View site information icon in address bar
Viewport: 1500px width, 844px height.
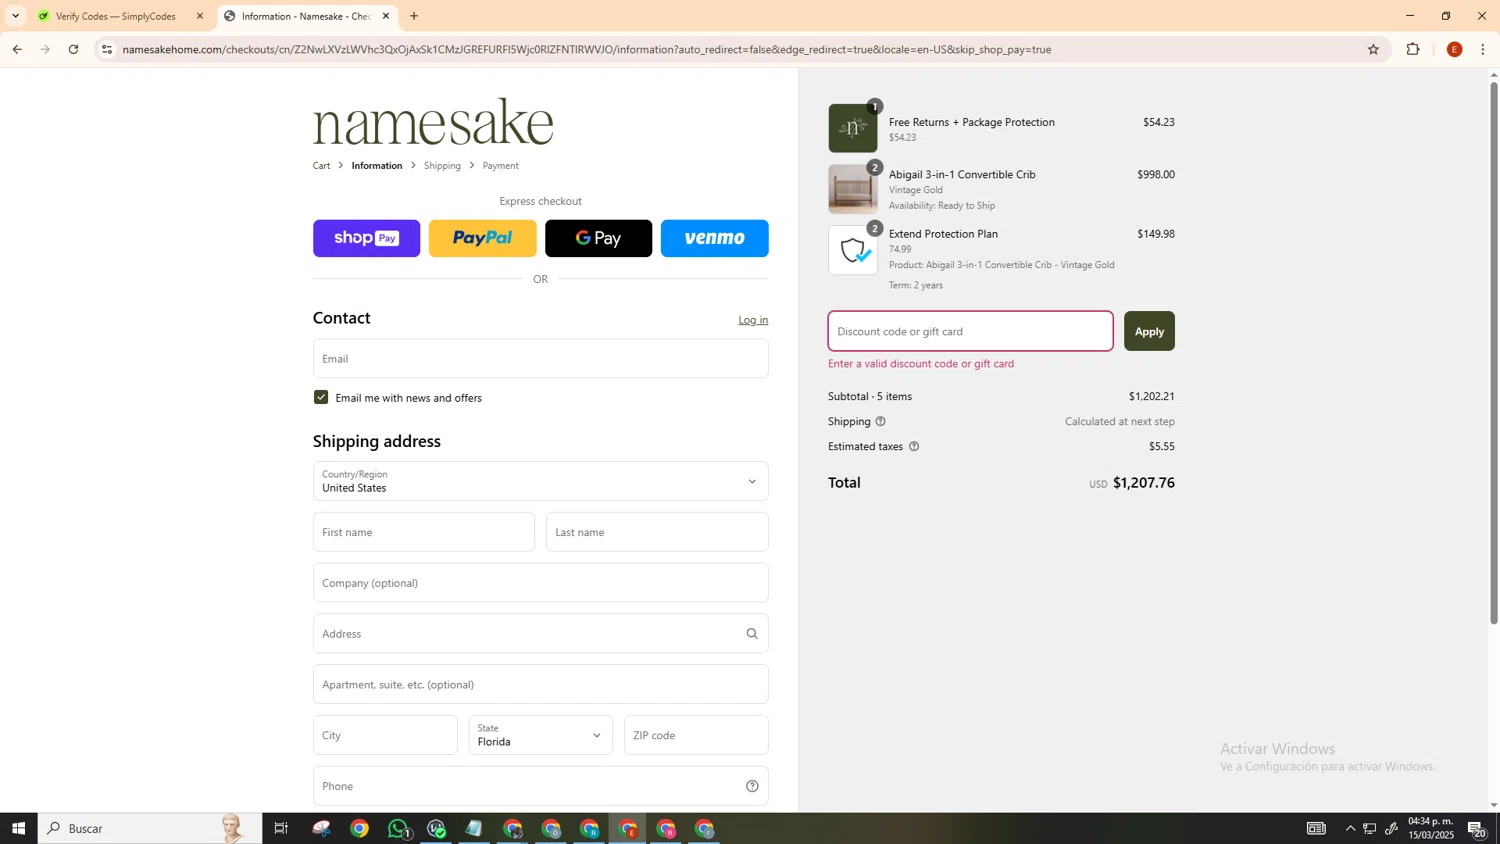(x=107, y=49)
